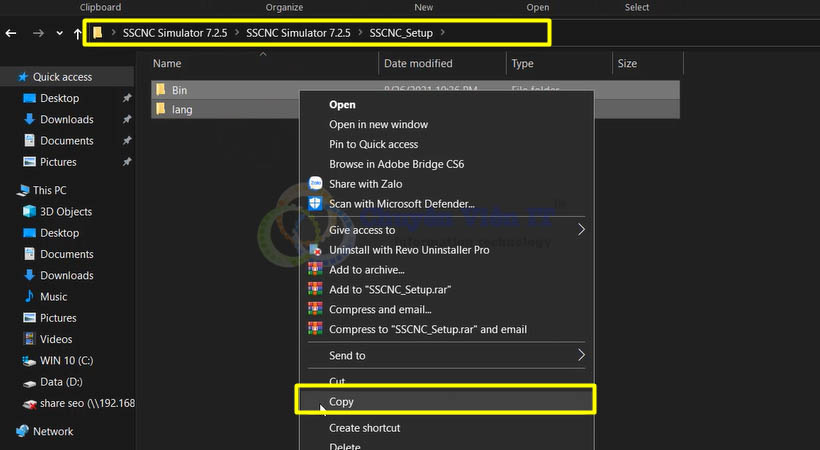
Task: Click the Back navigation arrow
Action: [x=11, y=33]
